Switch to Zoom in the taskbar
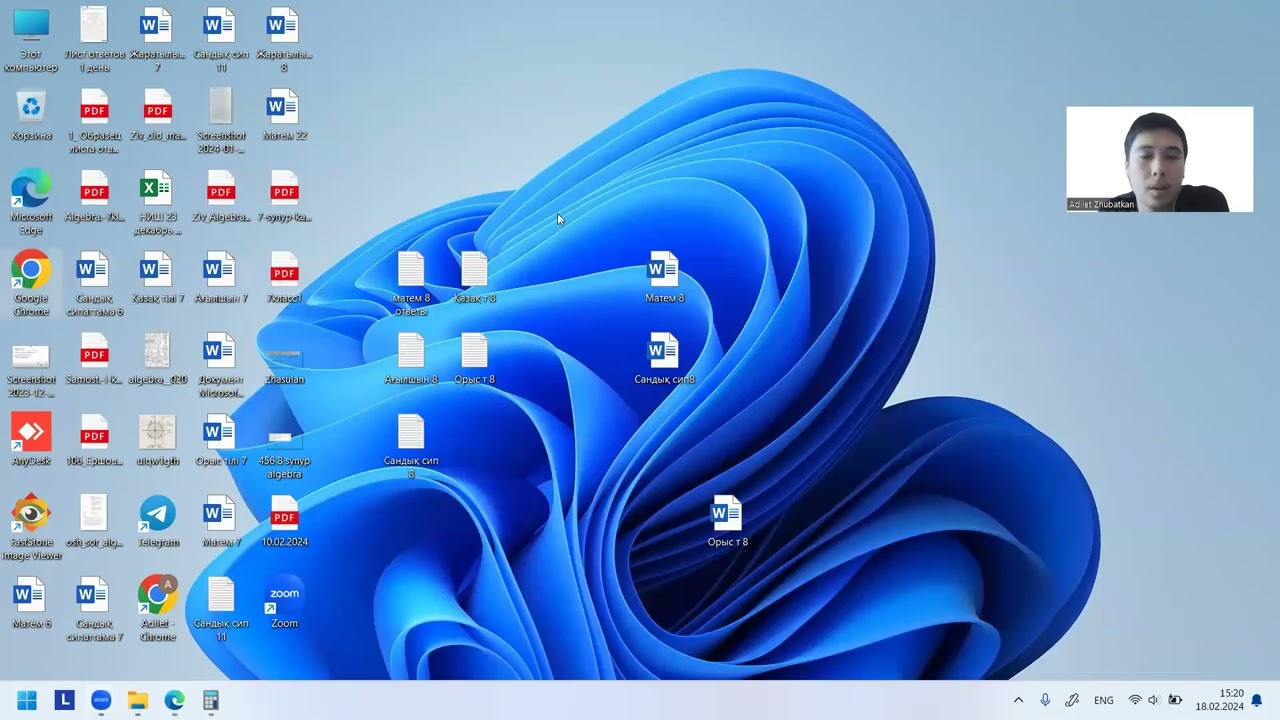 101,700
